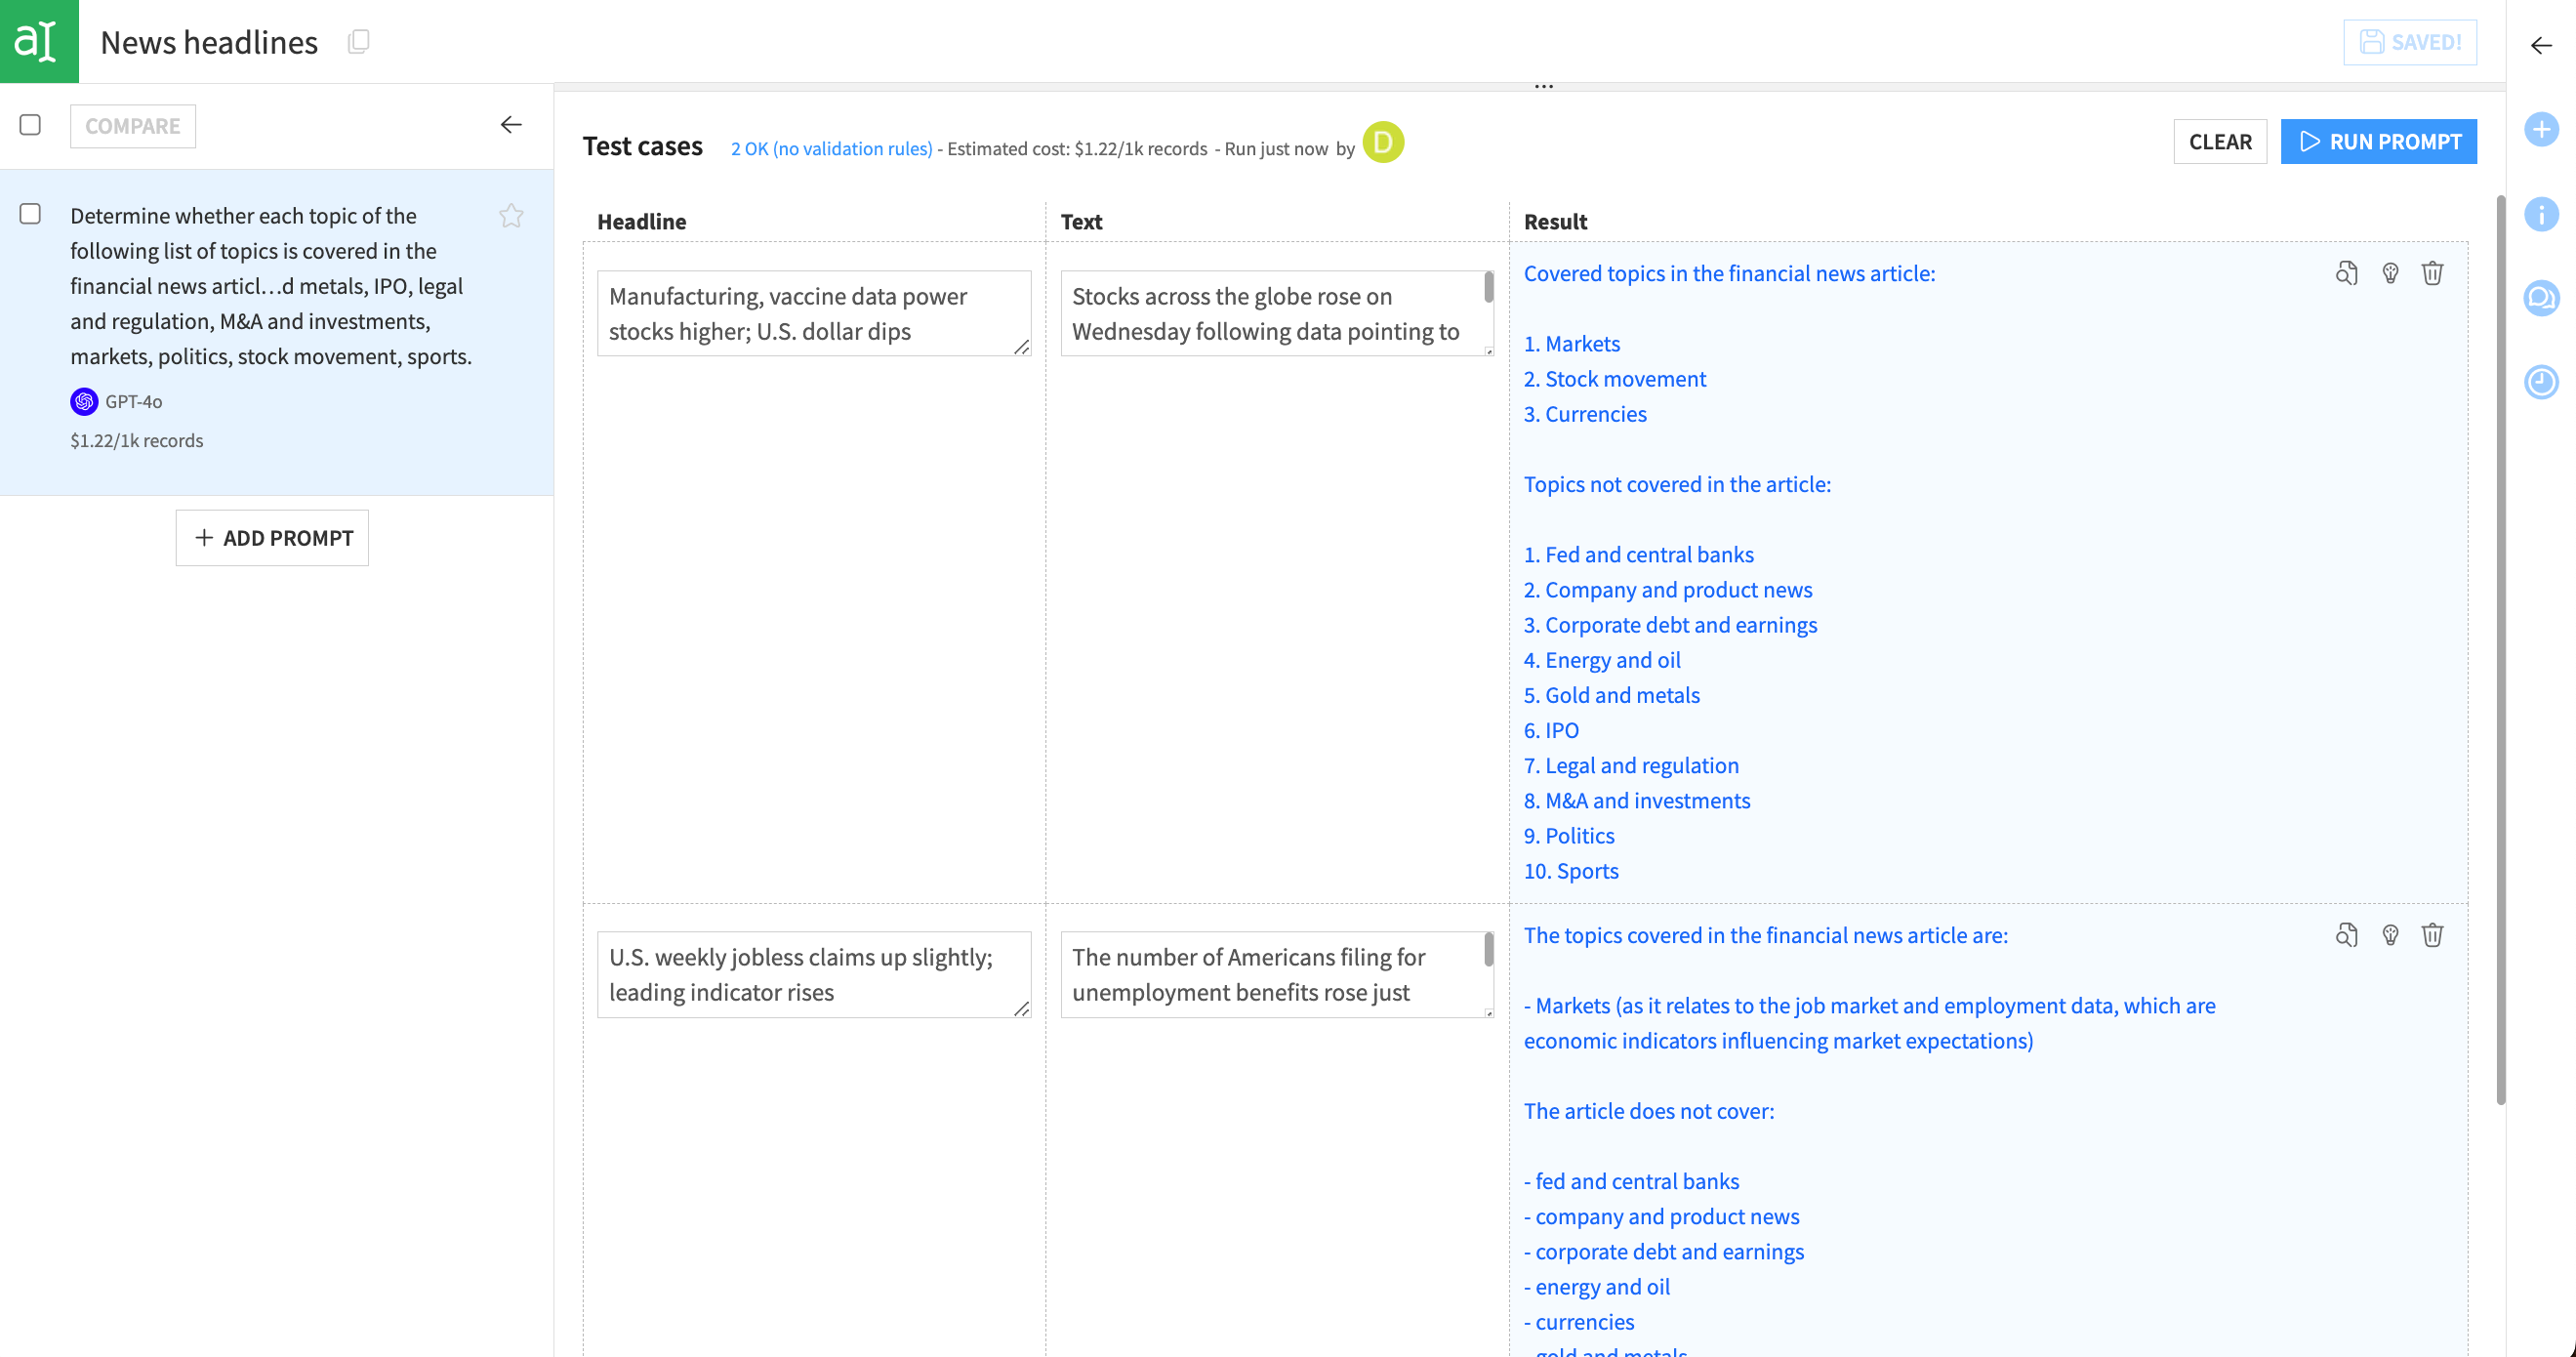Click resize grip of jobless claims headline field
The width and height of the screenshot is (2576, 1357).
1021,1009
